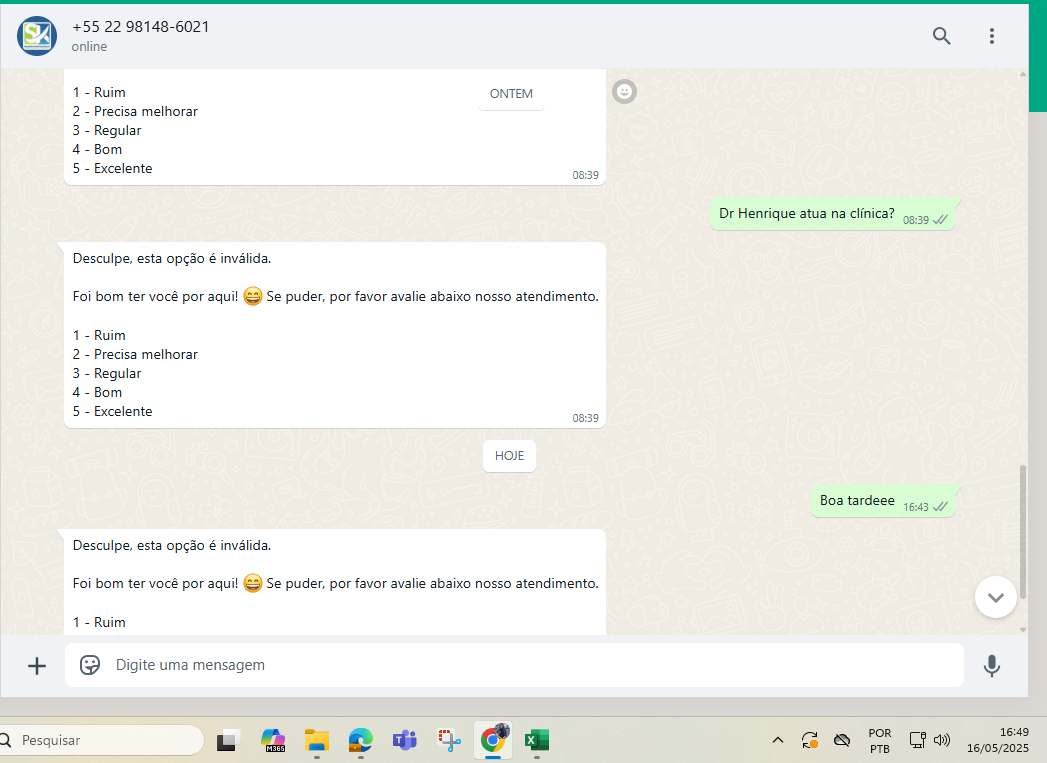Click the online status text
Screen dimensions: 1047x763
point(89,47)
